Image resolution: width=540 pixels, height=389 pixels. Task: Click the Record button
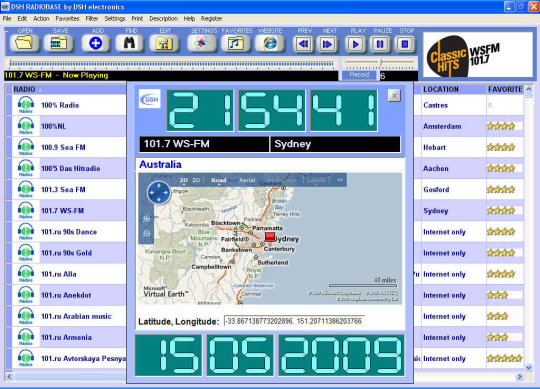click(359, 75)
